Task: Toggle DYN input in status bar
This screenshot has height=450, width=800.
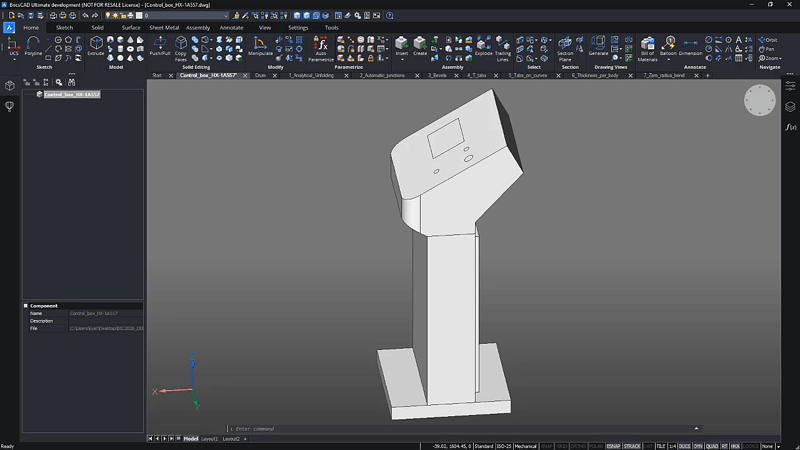Action: pos(698,446)
